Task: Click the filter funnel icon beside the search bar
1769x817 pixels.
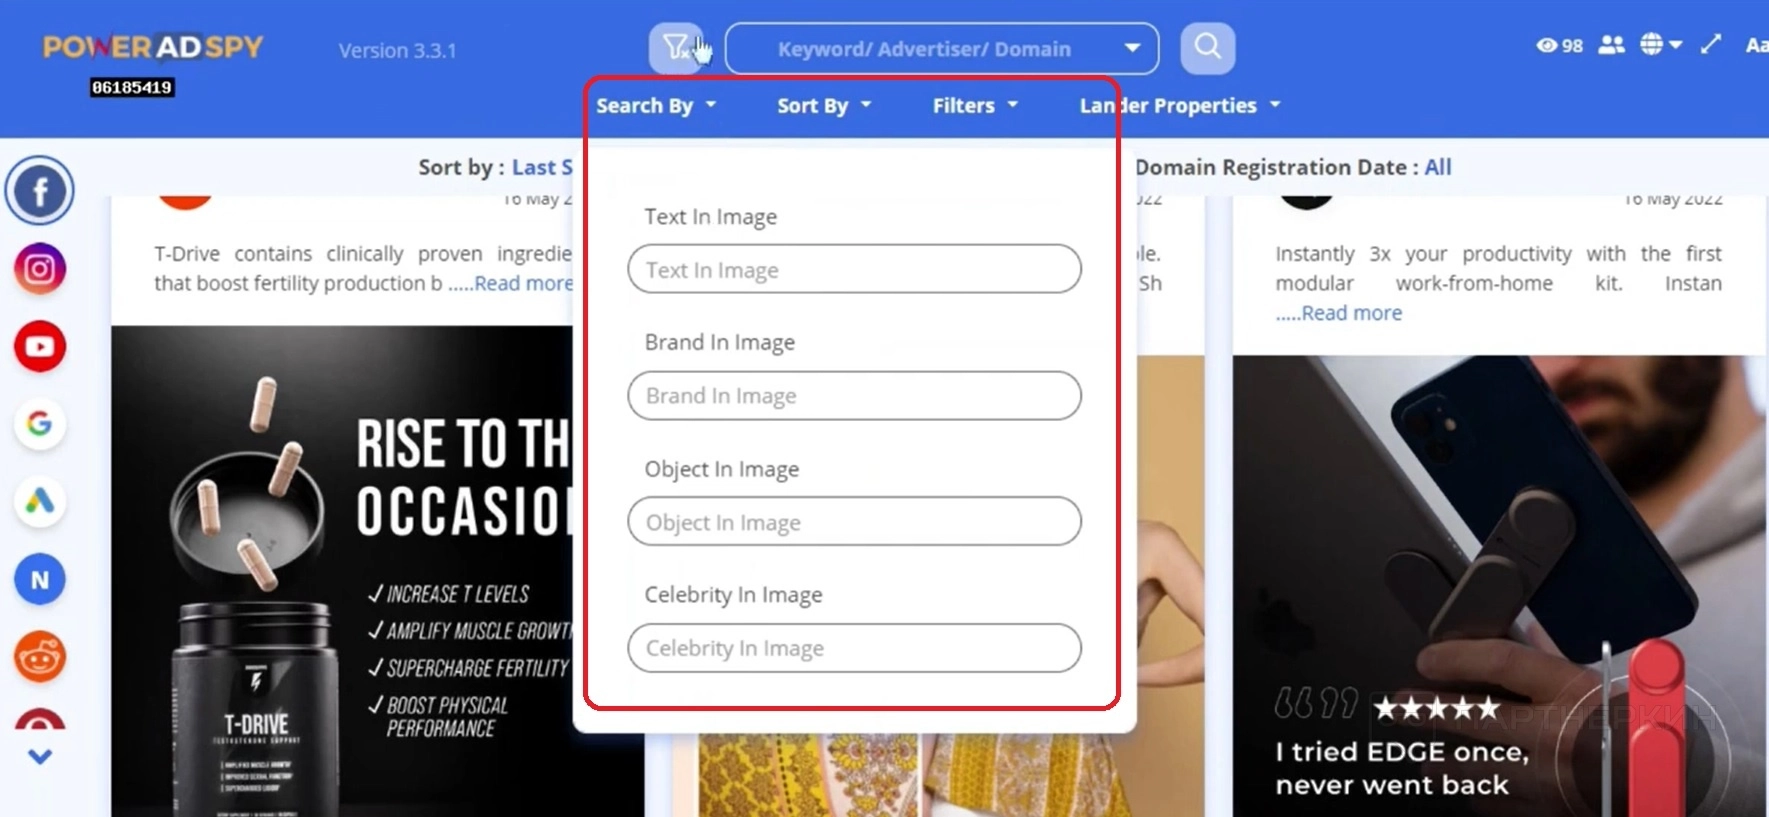Action: (676, 48)
